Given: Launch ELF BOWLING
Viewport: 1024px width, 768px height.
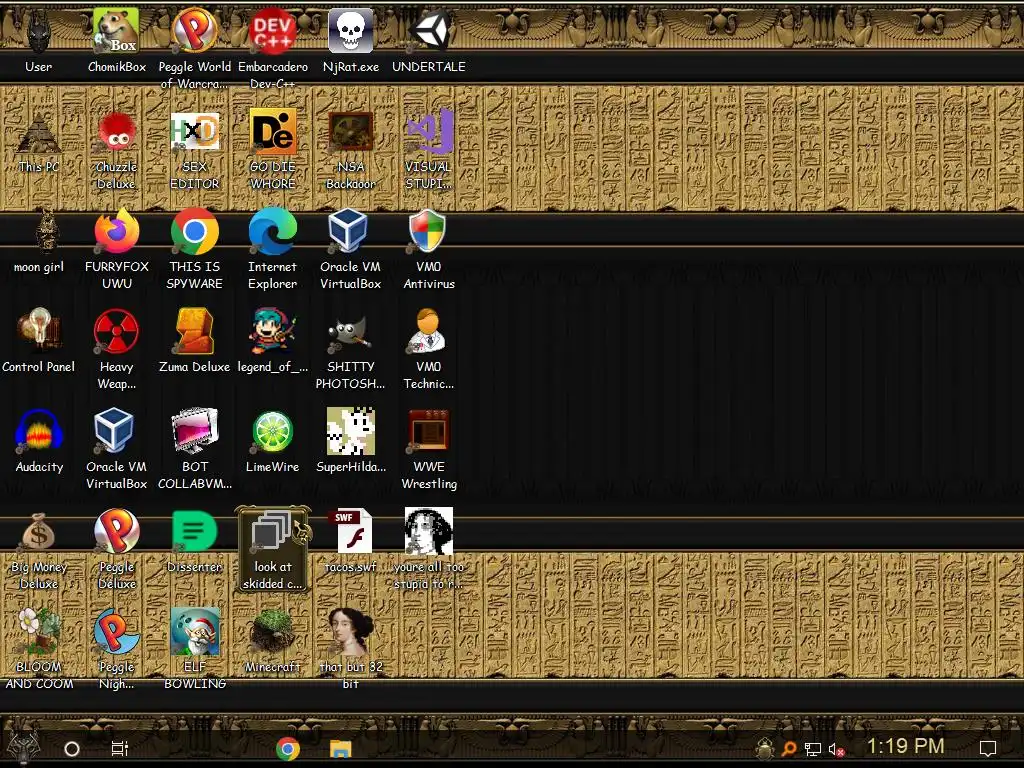Looking at the screenshot, I should [x=195, y=649].
